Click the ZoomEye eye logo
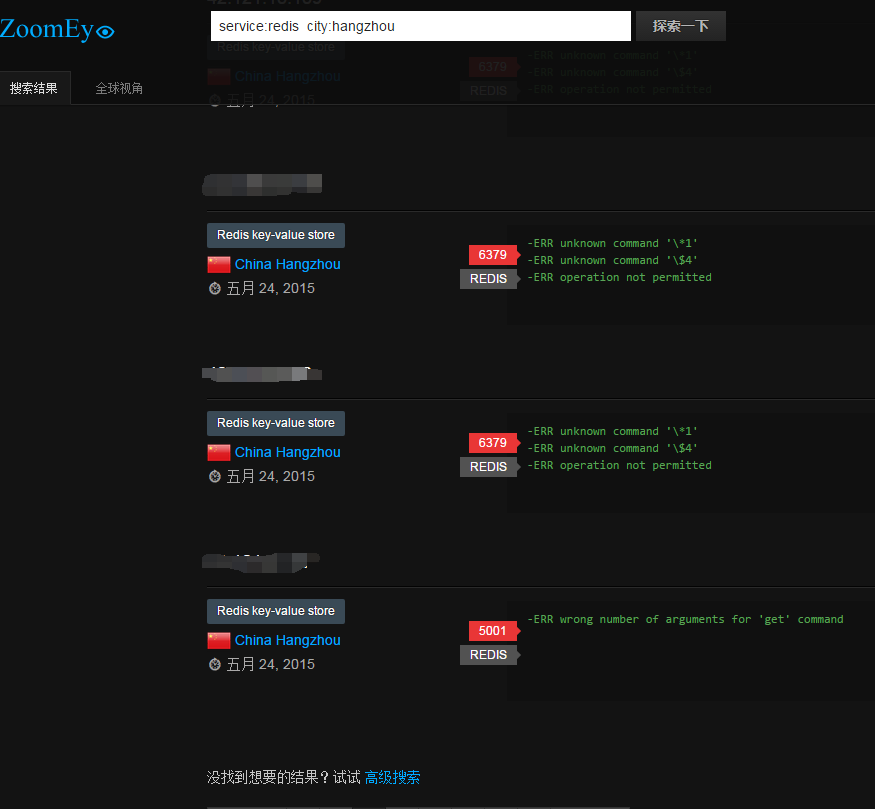Screen dimensions: 875x809 pos(105,32)
